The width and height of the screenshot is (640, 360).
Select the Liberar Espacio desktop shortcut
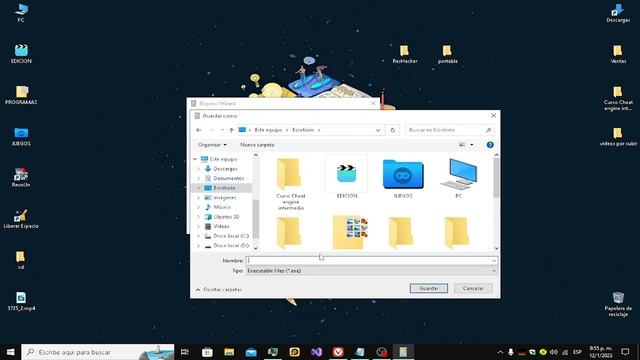tap(21, 219)
